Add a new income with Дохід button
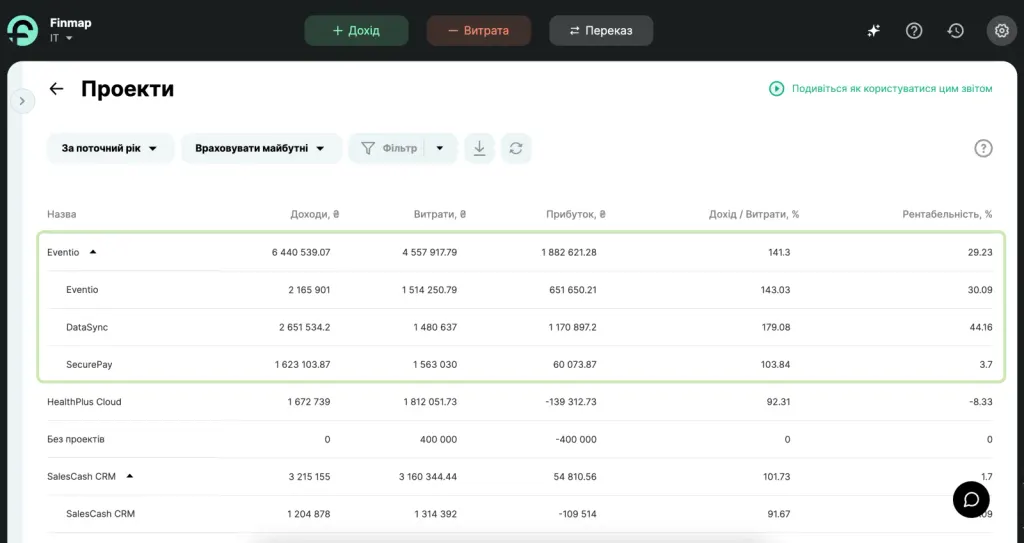Viewport: 1024px width, 543px height. [x=356, y=31]
